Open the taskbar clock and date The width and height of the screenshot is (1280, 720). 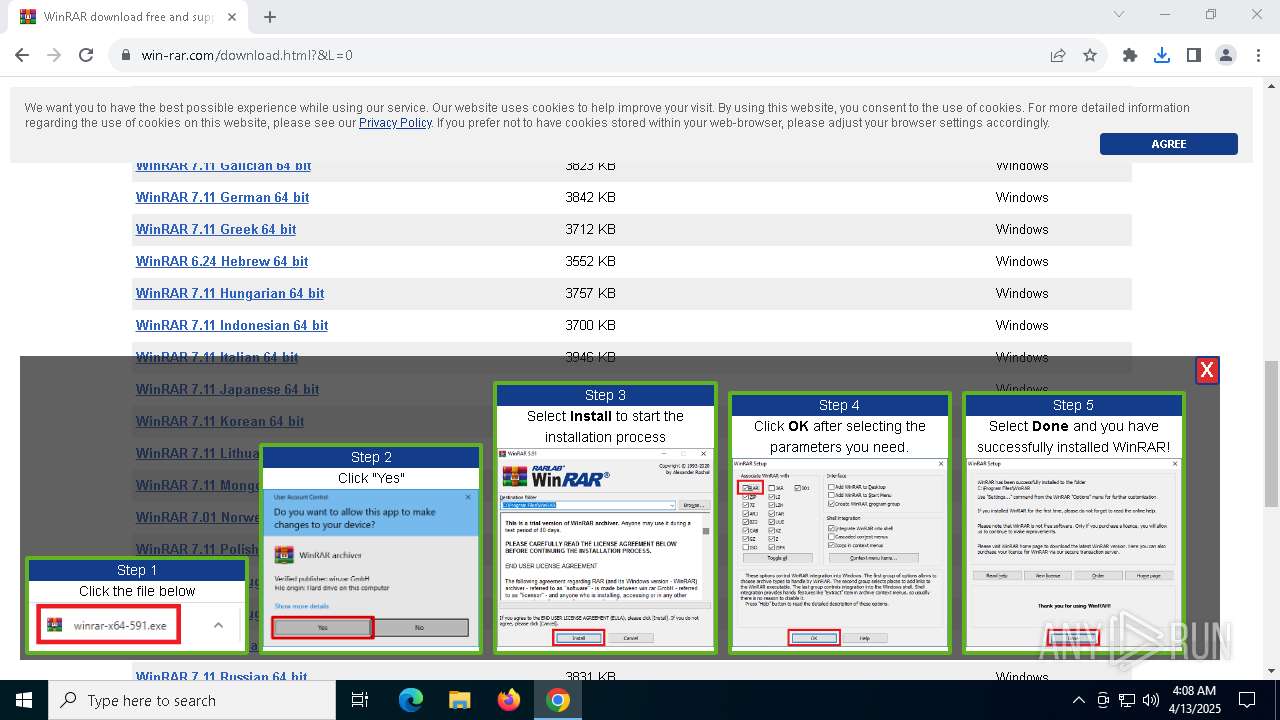point(1193,700)
